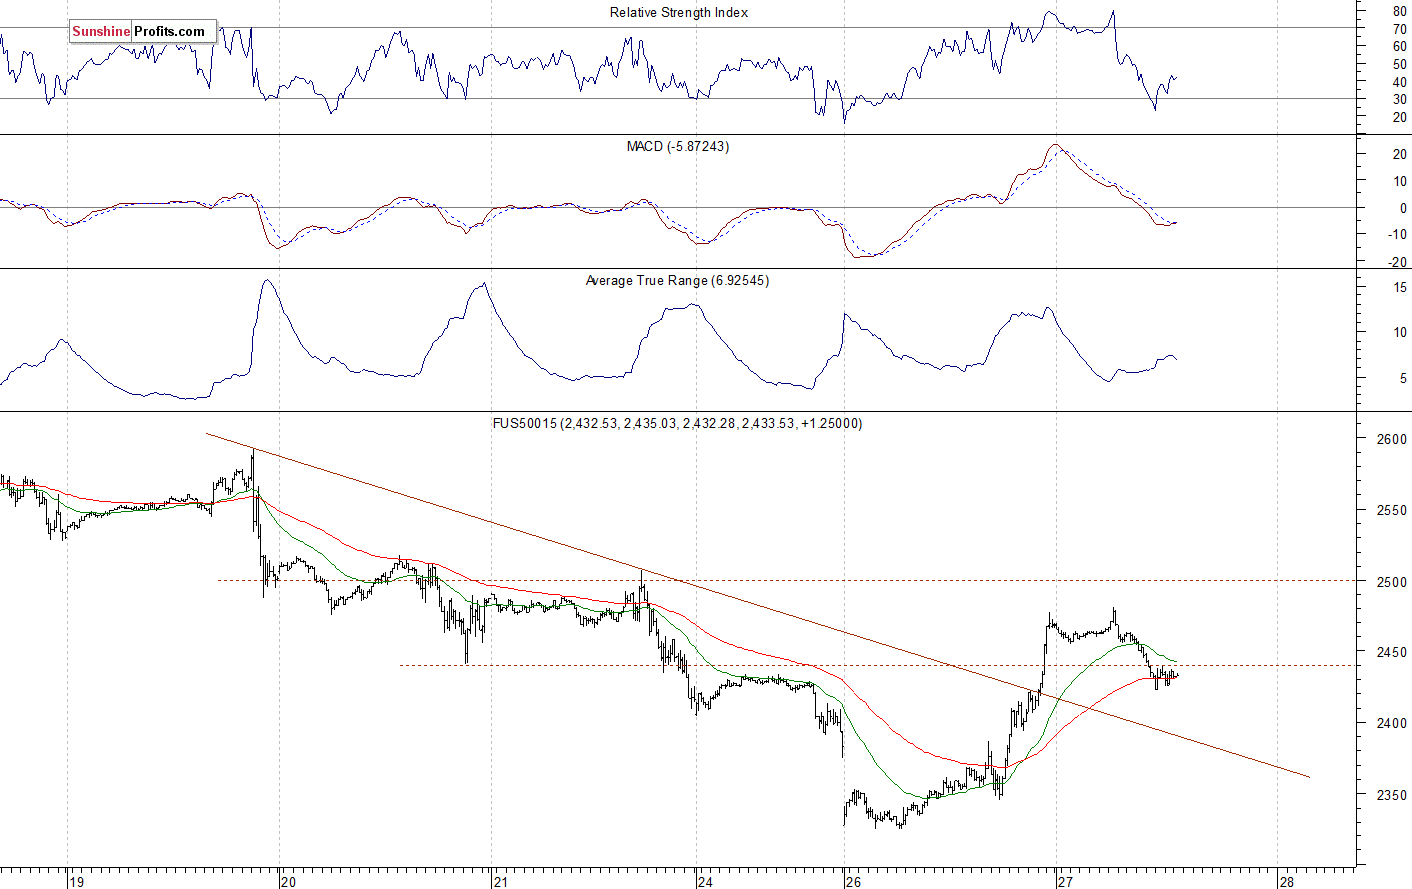Click the 28 date label on the axis

[x=1287, y=882]
